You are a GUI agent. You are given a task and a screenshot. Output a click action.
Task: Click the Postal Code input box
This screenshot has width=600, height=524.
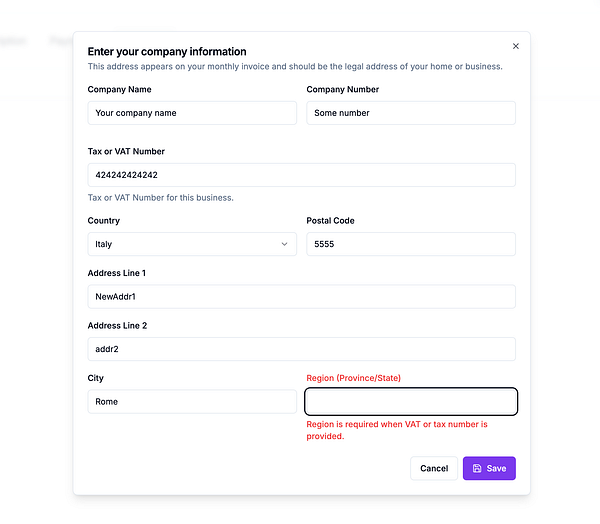pos(410,244)
